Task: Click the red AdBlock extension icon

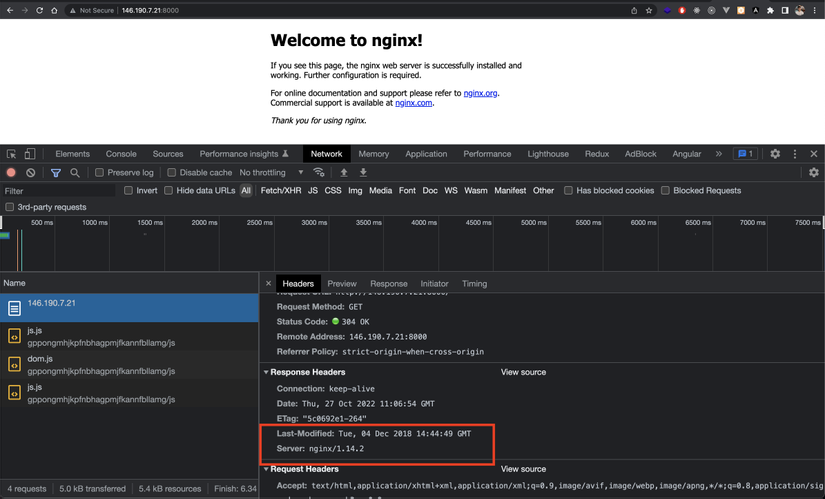Action: tap(682, 11)
